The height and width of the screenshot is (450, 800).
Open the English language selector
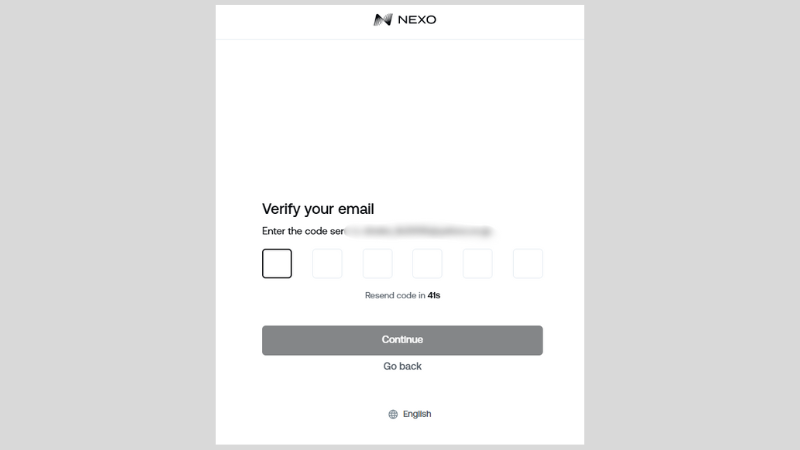click(410, 414)
